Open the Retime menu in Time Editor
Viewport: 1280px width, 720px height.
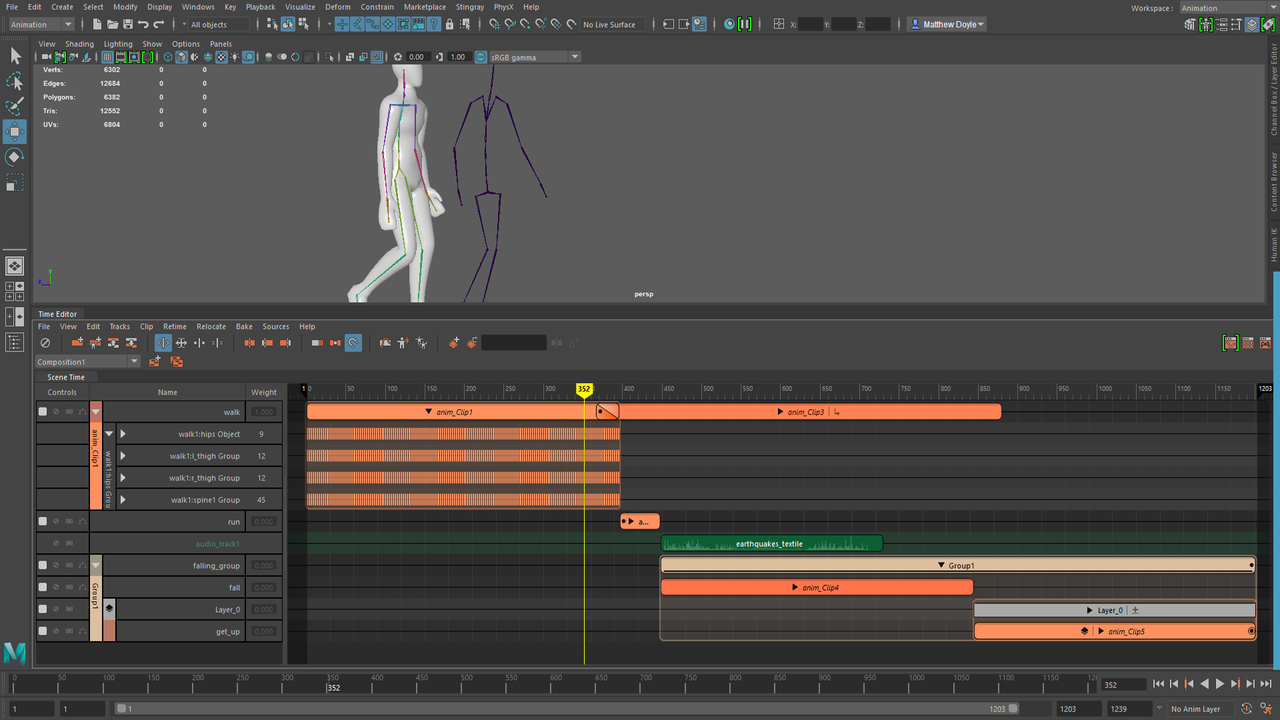(x=175, y=326)
